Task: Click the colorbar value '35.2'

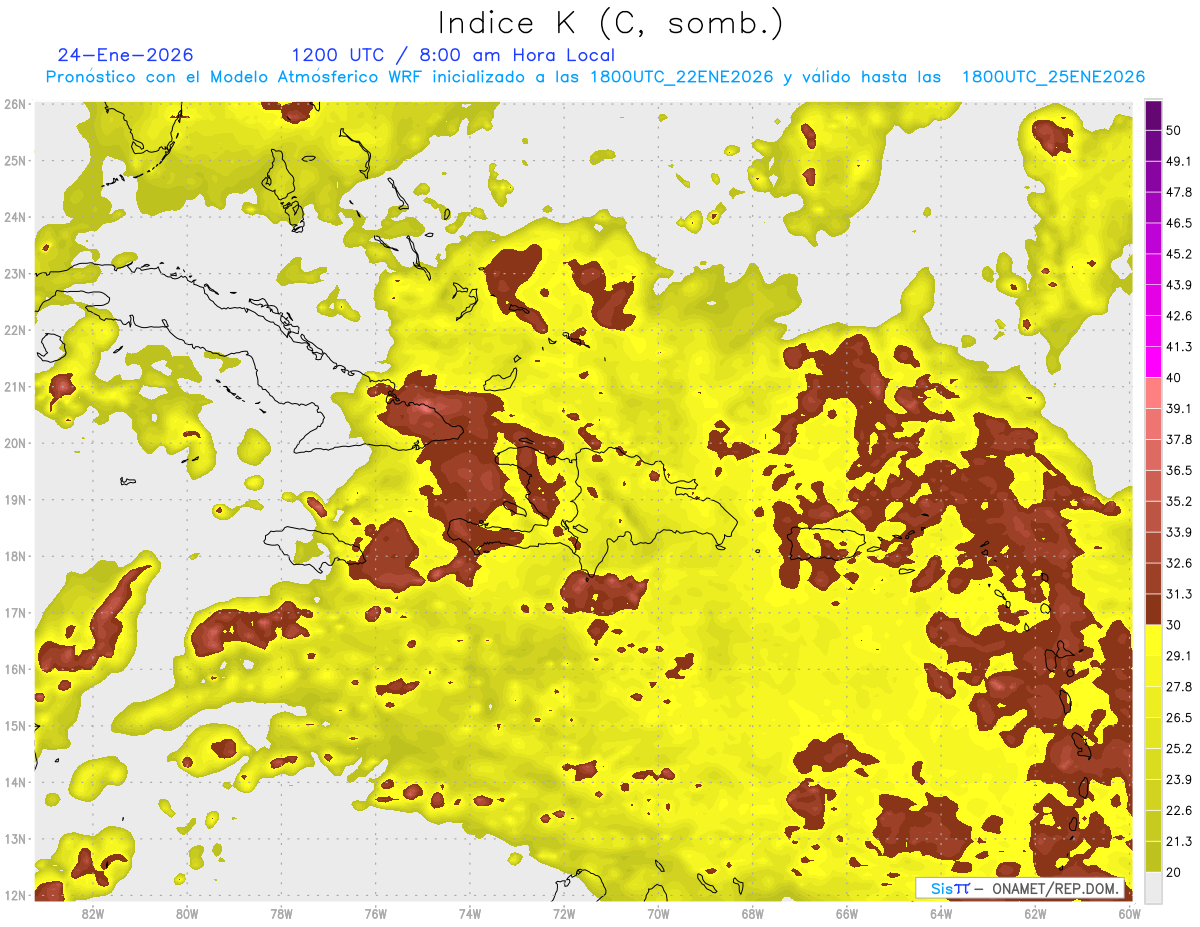Action: point(1179,501)
